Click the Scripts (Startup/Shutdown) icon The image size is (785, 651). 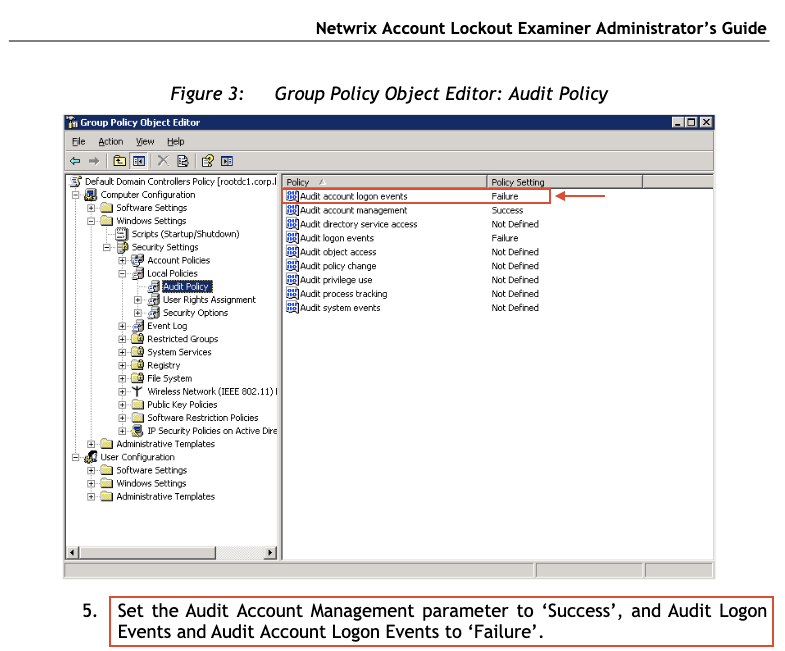click(122, 234)
